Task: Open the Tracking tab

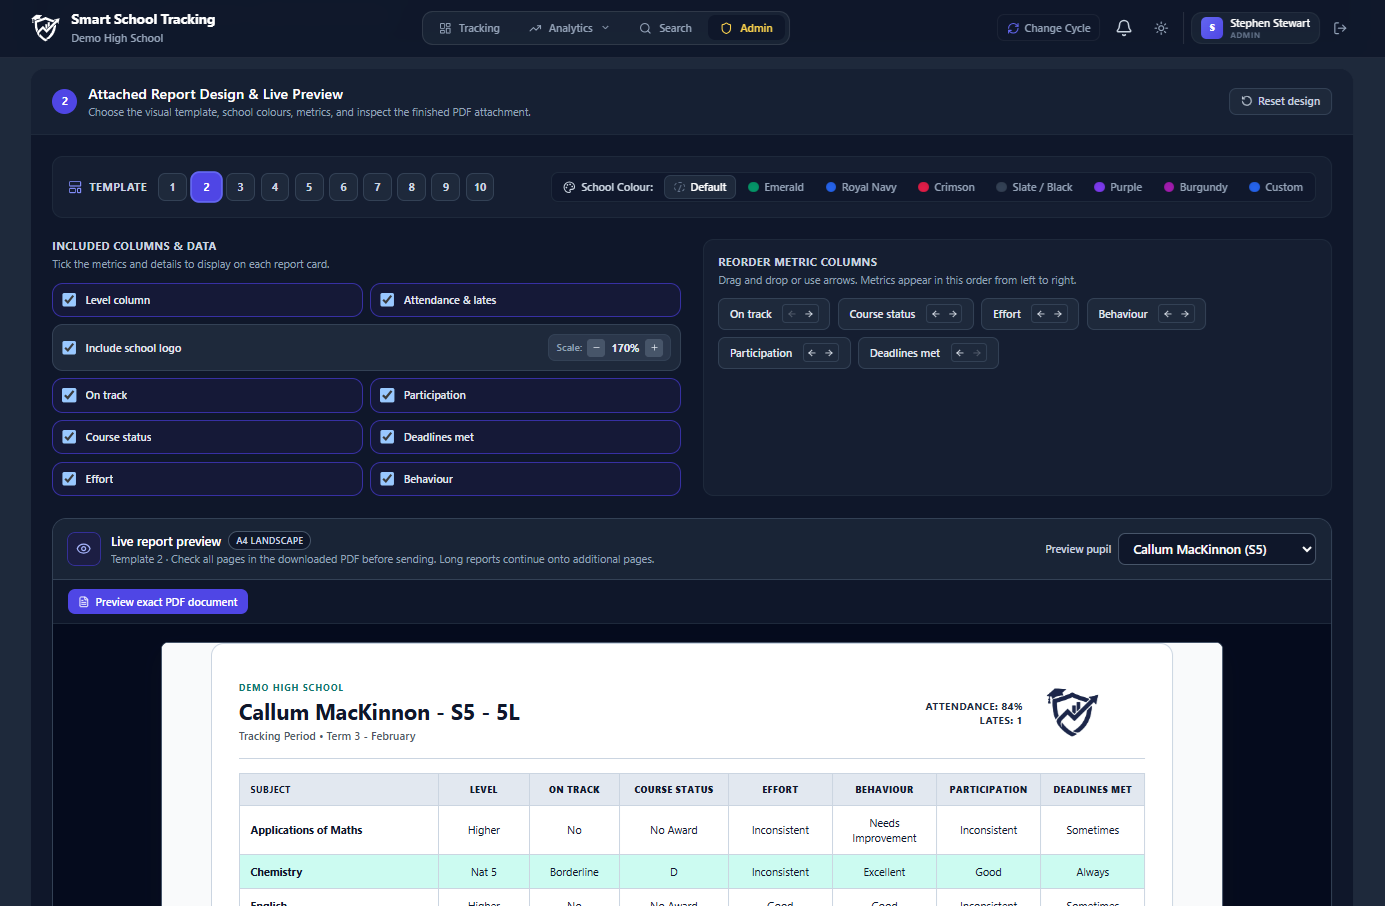Action: click(470, 28)
